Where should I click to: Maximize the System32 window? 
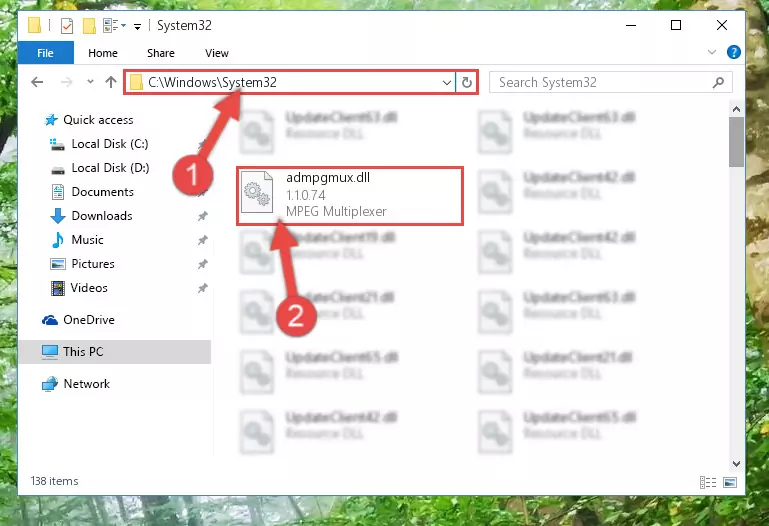click(676, 25)
